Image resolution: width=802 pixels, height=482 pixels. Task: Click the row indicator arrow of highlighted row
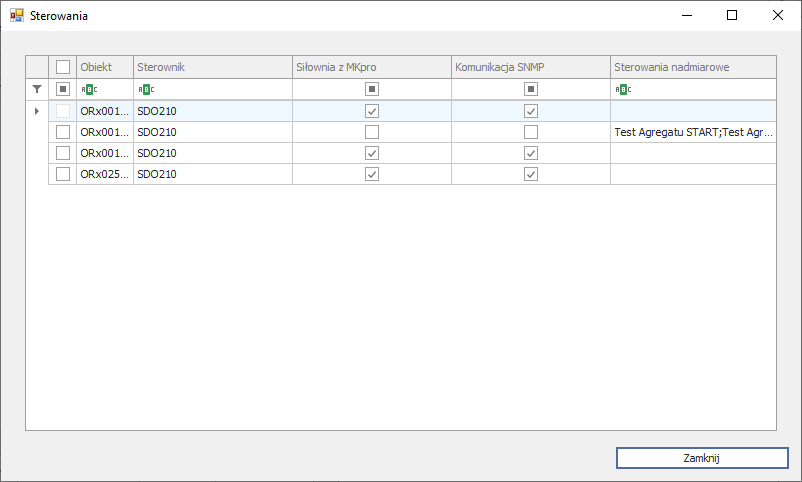[x=37, y=111]
